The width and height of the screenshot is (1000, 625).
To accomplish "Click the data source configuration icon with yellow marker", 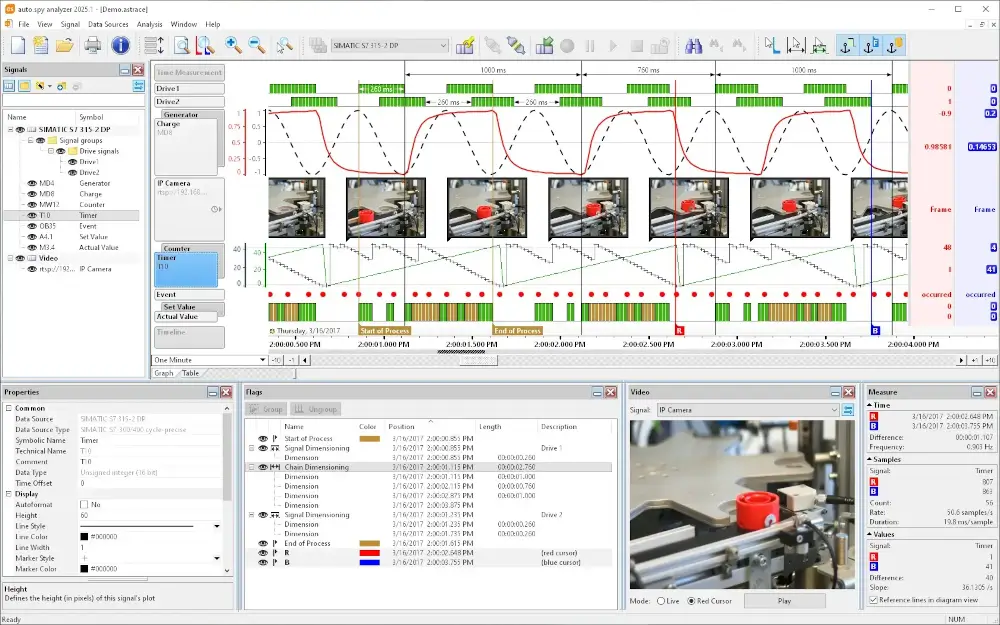I will [465, 45].
